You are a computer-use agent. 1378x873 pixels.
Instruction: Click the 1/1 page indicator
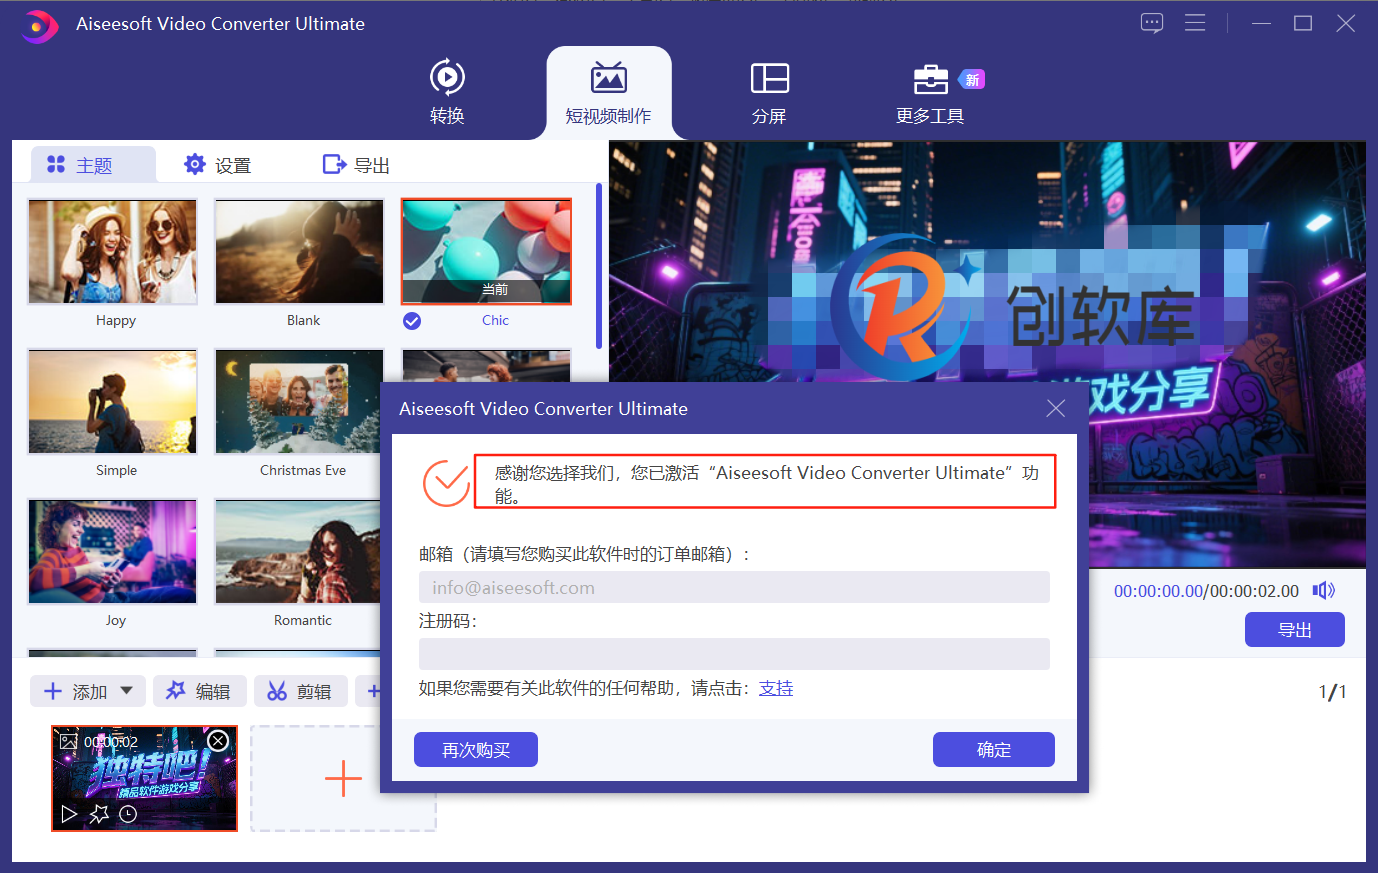tap(1332, 692)
